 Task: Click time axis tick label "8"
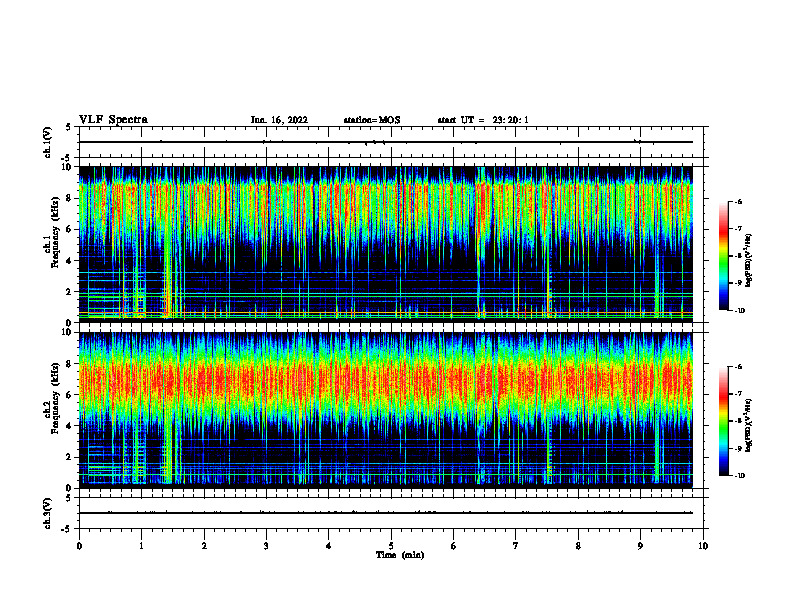(x=578, y=546)
